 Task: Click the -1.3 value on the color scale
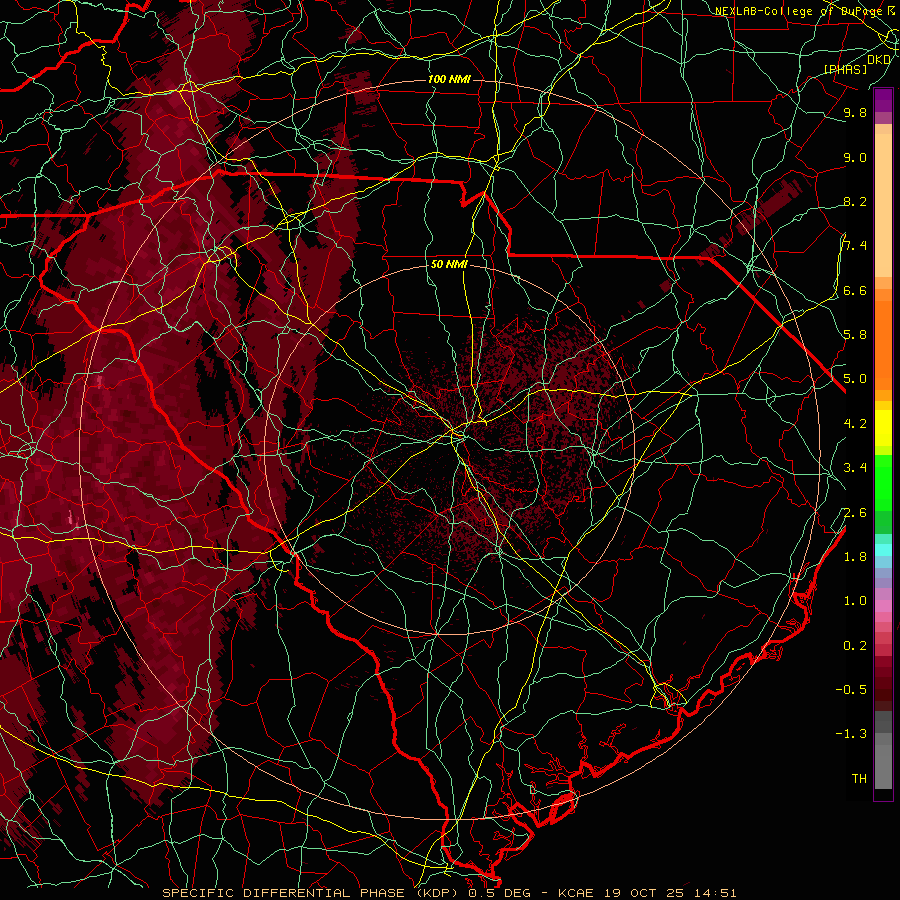click(851, 734)
